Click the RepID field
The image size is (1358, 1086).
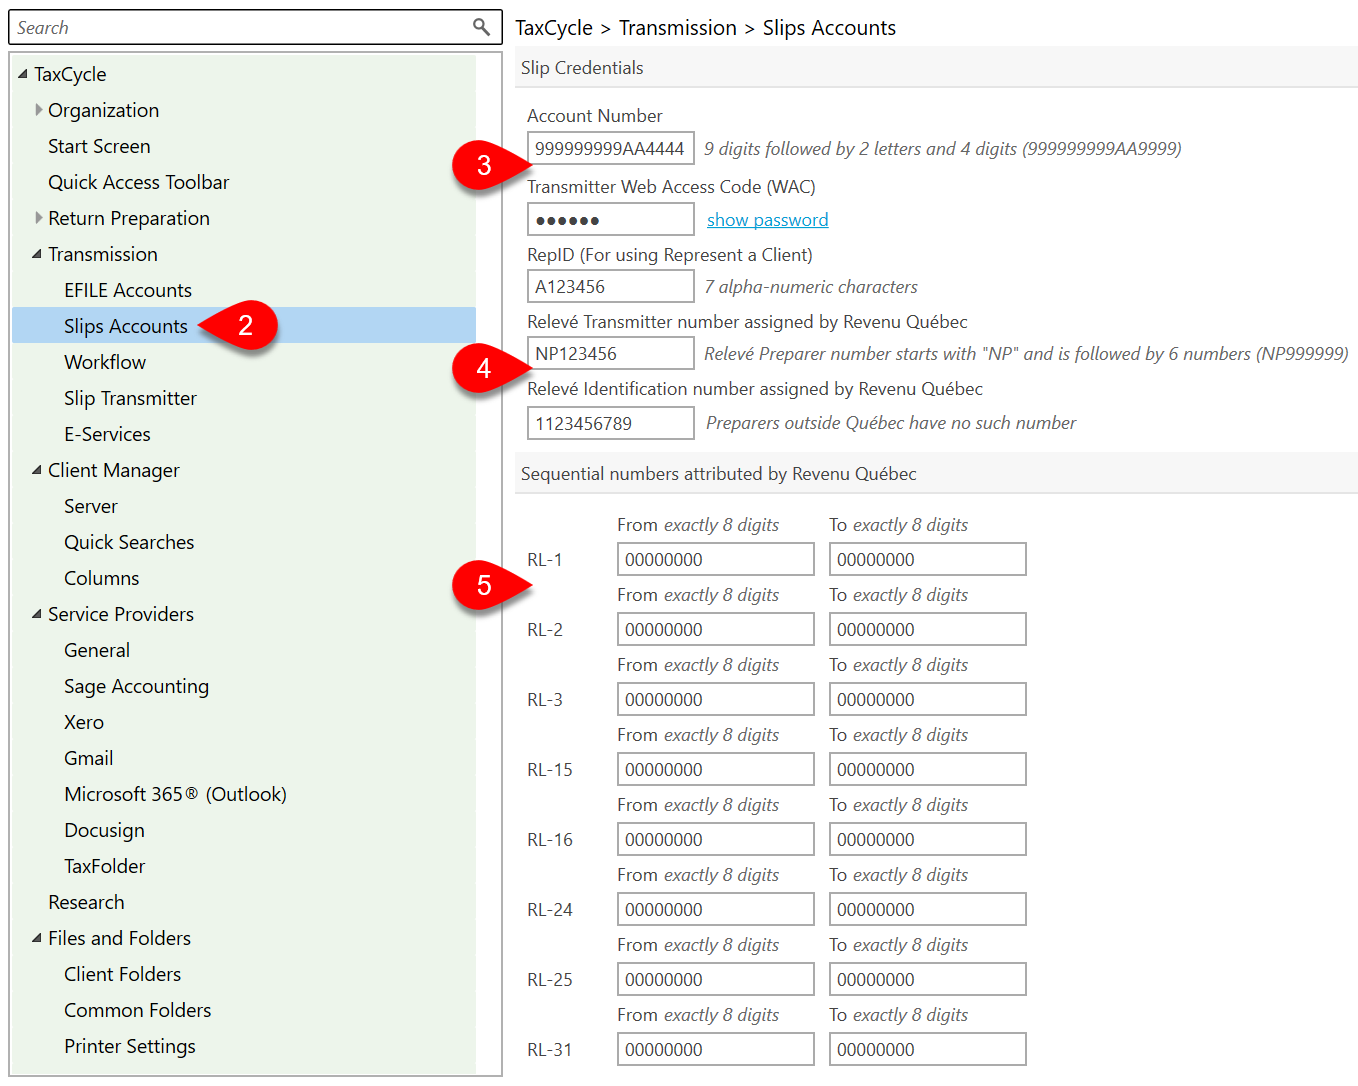(x=611, y=286)
